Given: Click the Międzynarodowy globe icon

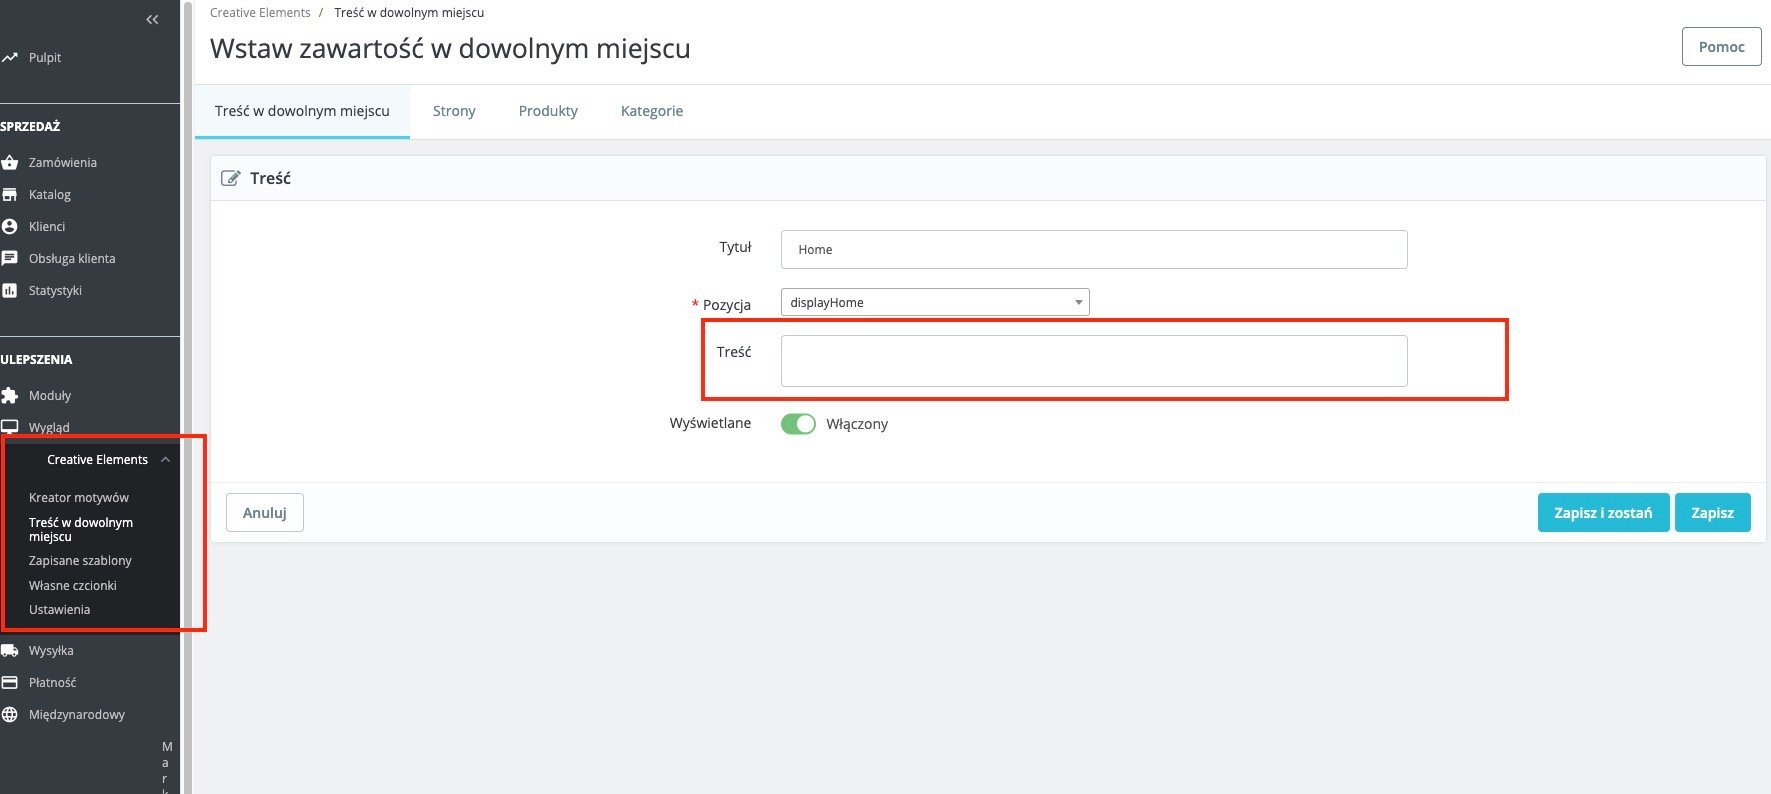Looking at the screenshot, I should [10, 714].
